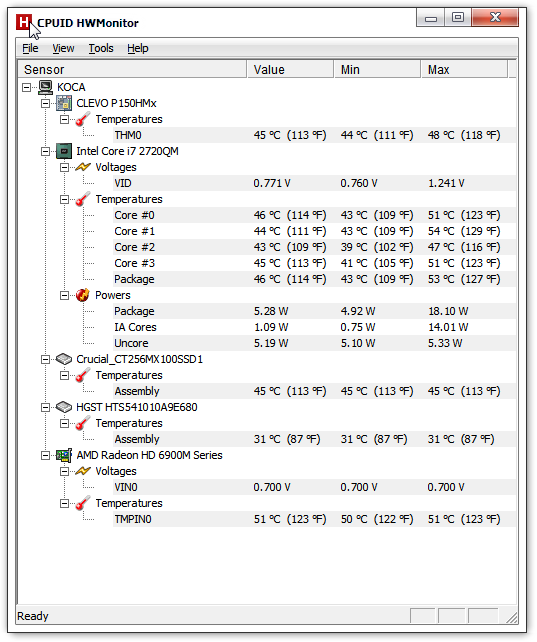Open the View menu
Viewport: 537px width, 642px height.
pos(63,48)
